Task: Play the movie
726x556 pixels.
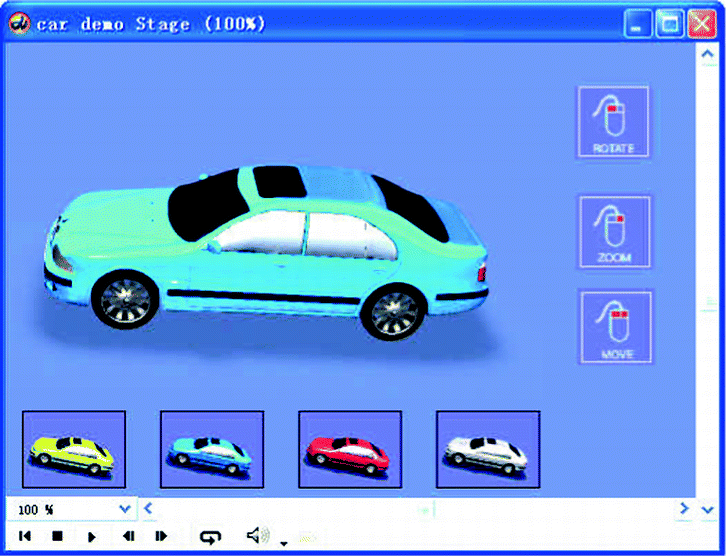Action: coord(92,537)
